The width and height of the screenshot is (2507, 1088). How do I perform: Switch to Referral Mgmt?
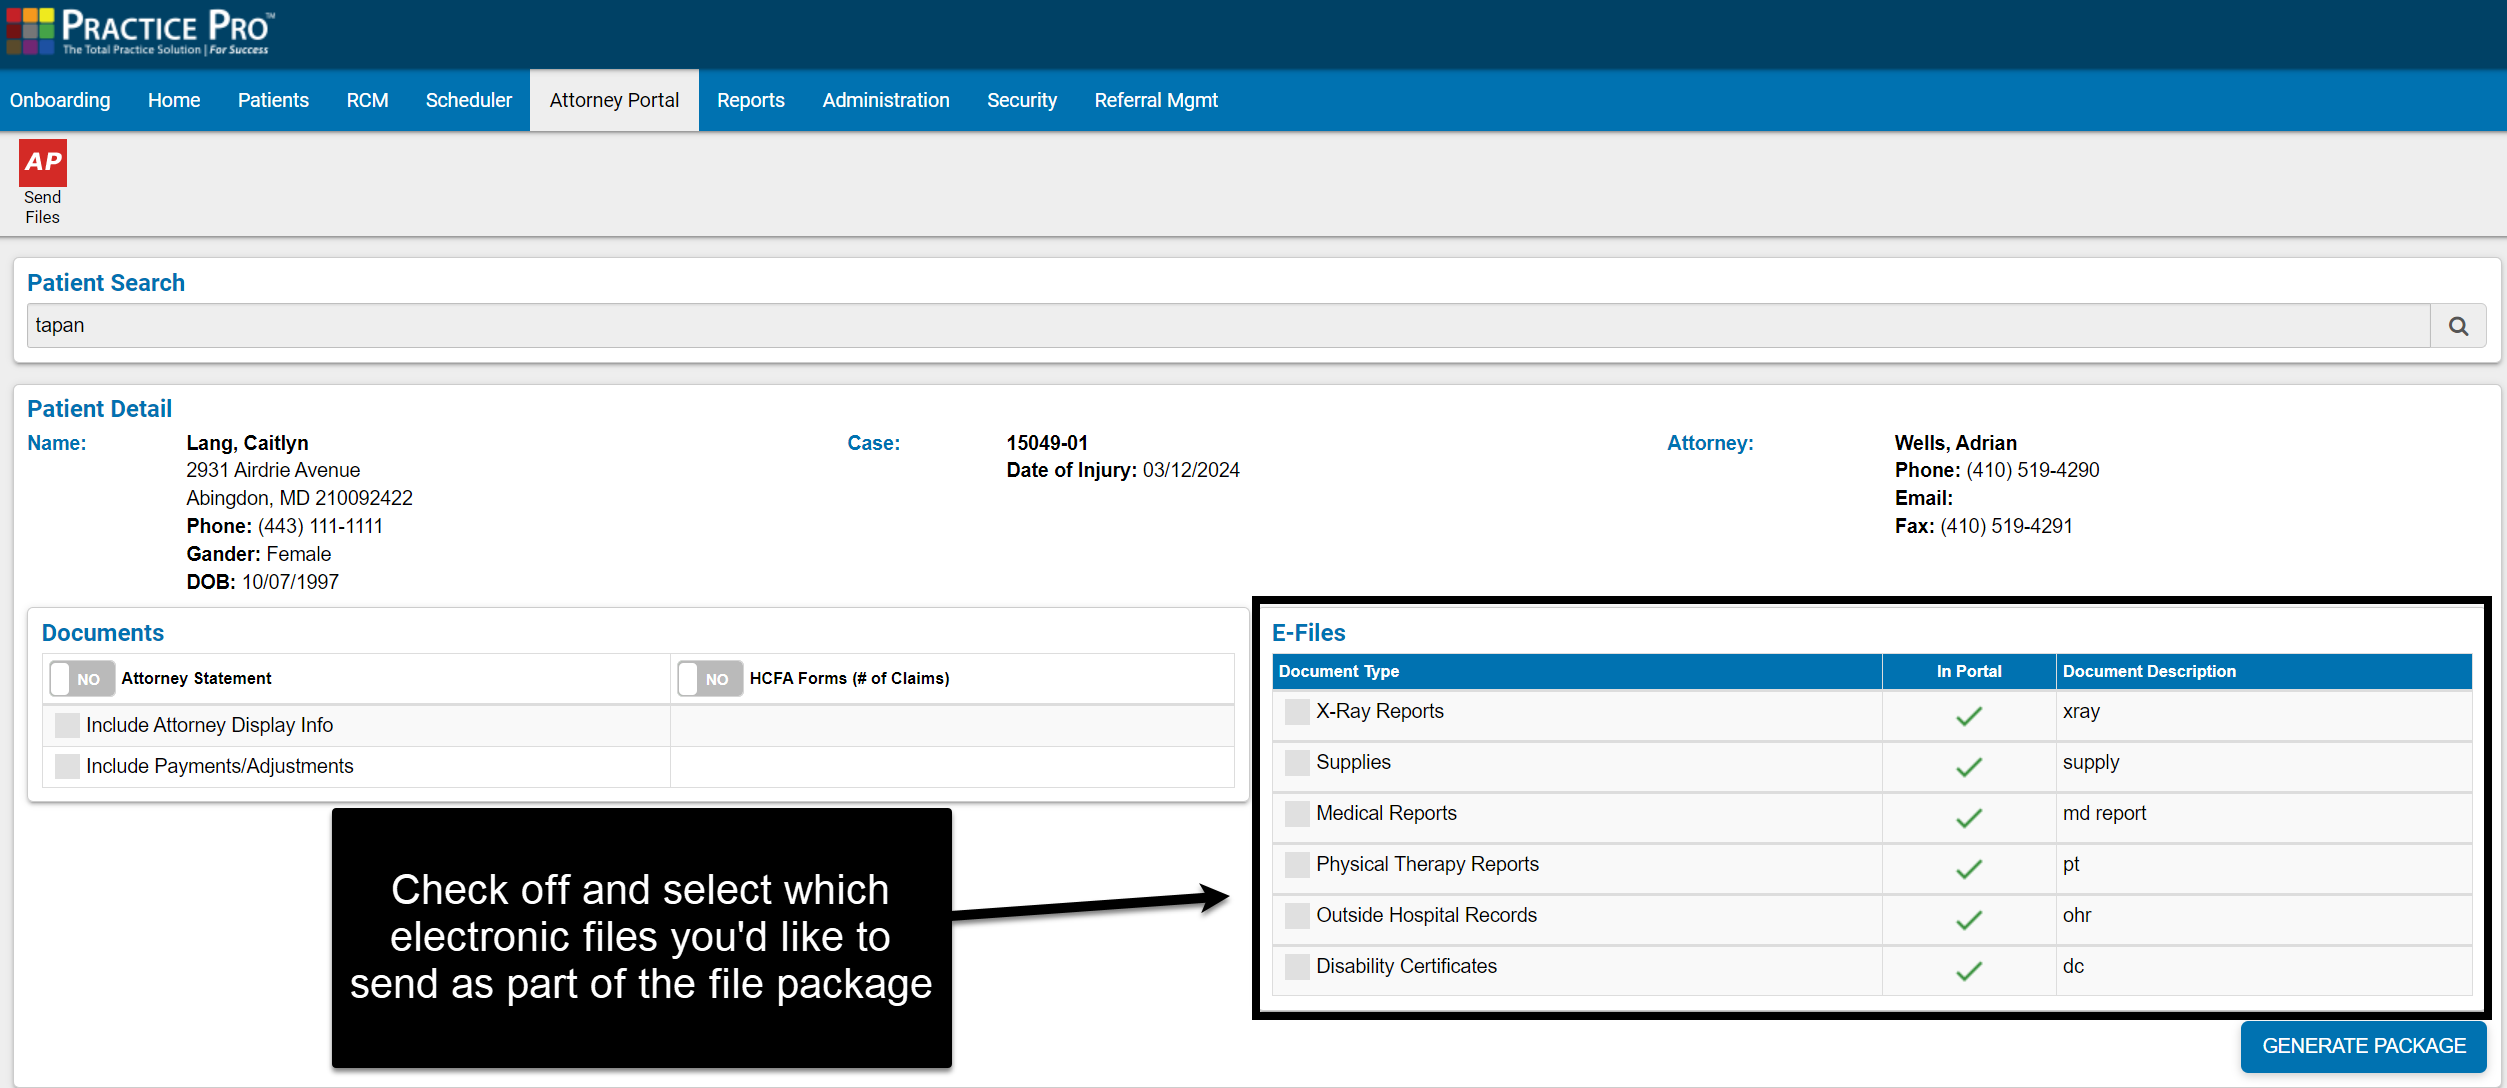(x=1155, y=100)
